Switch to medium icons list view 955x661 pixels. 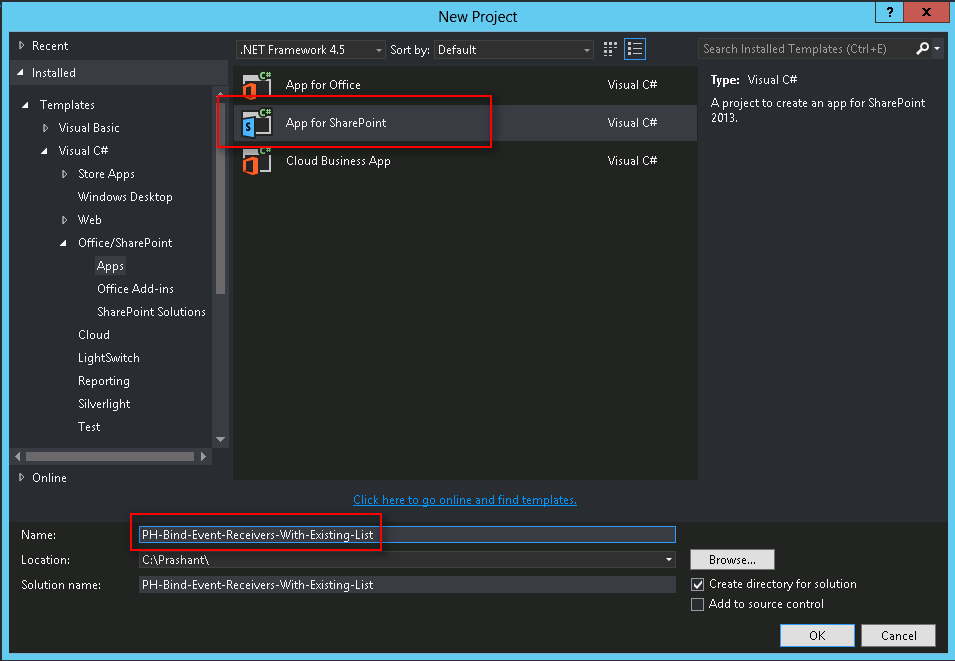(x=635, y=48)
